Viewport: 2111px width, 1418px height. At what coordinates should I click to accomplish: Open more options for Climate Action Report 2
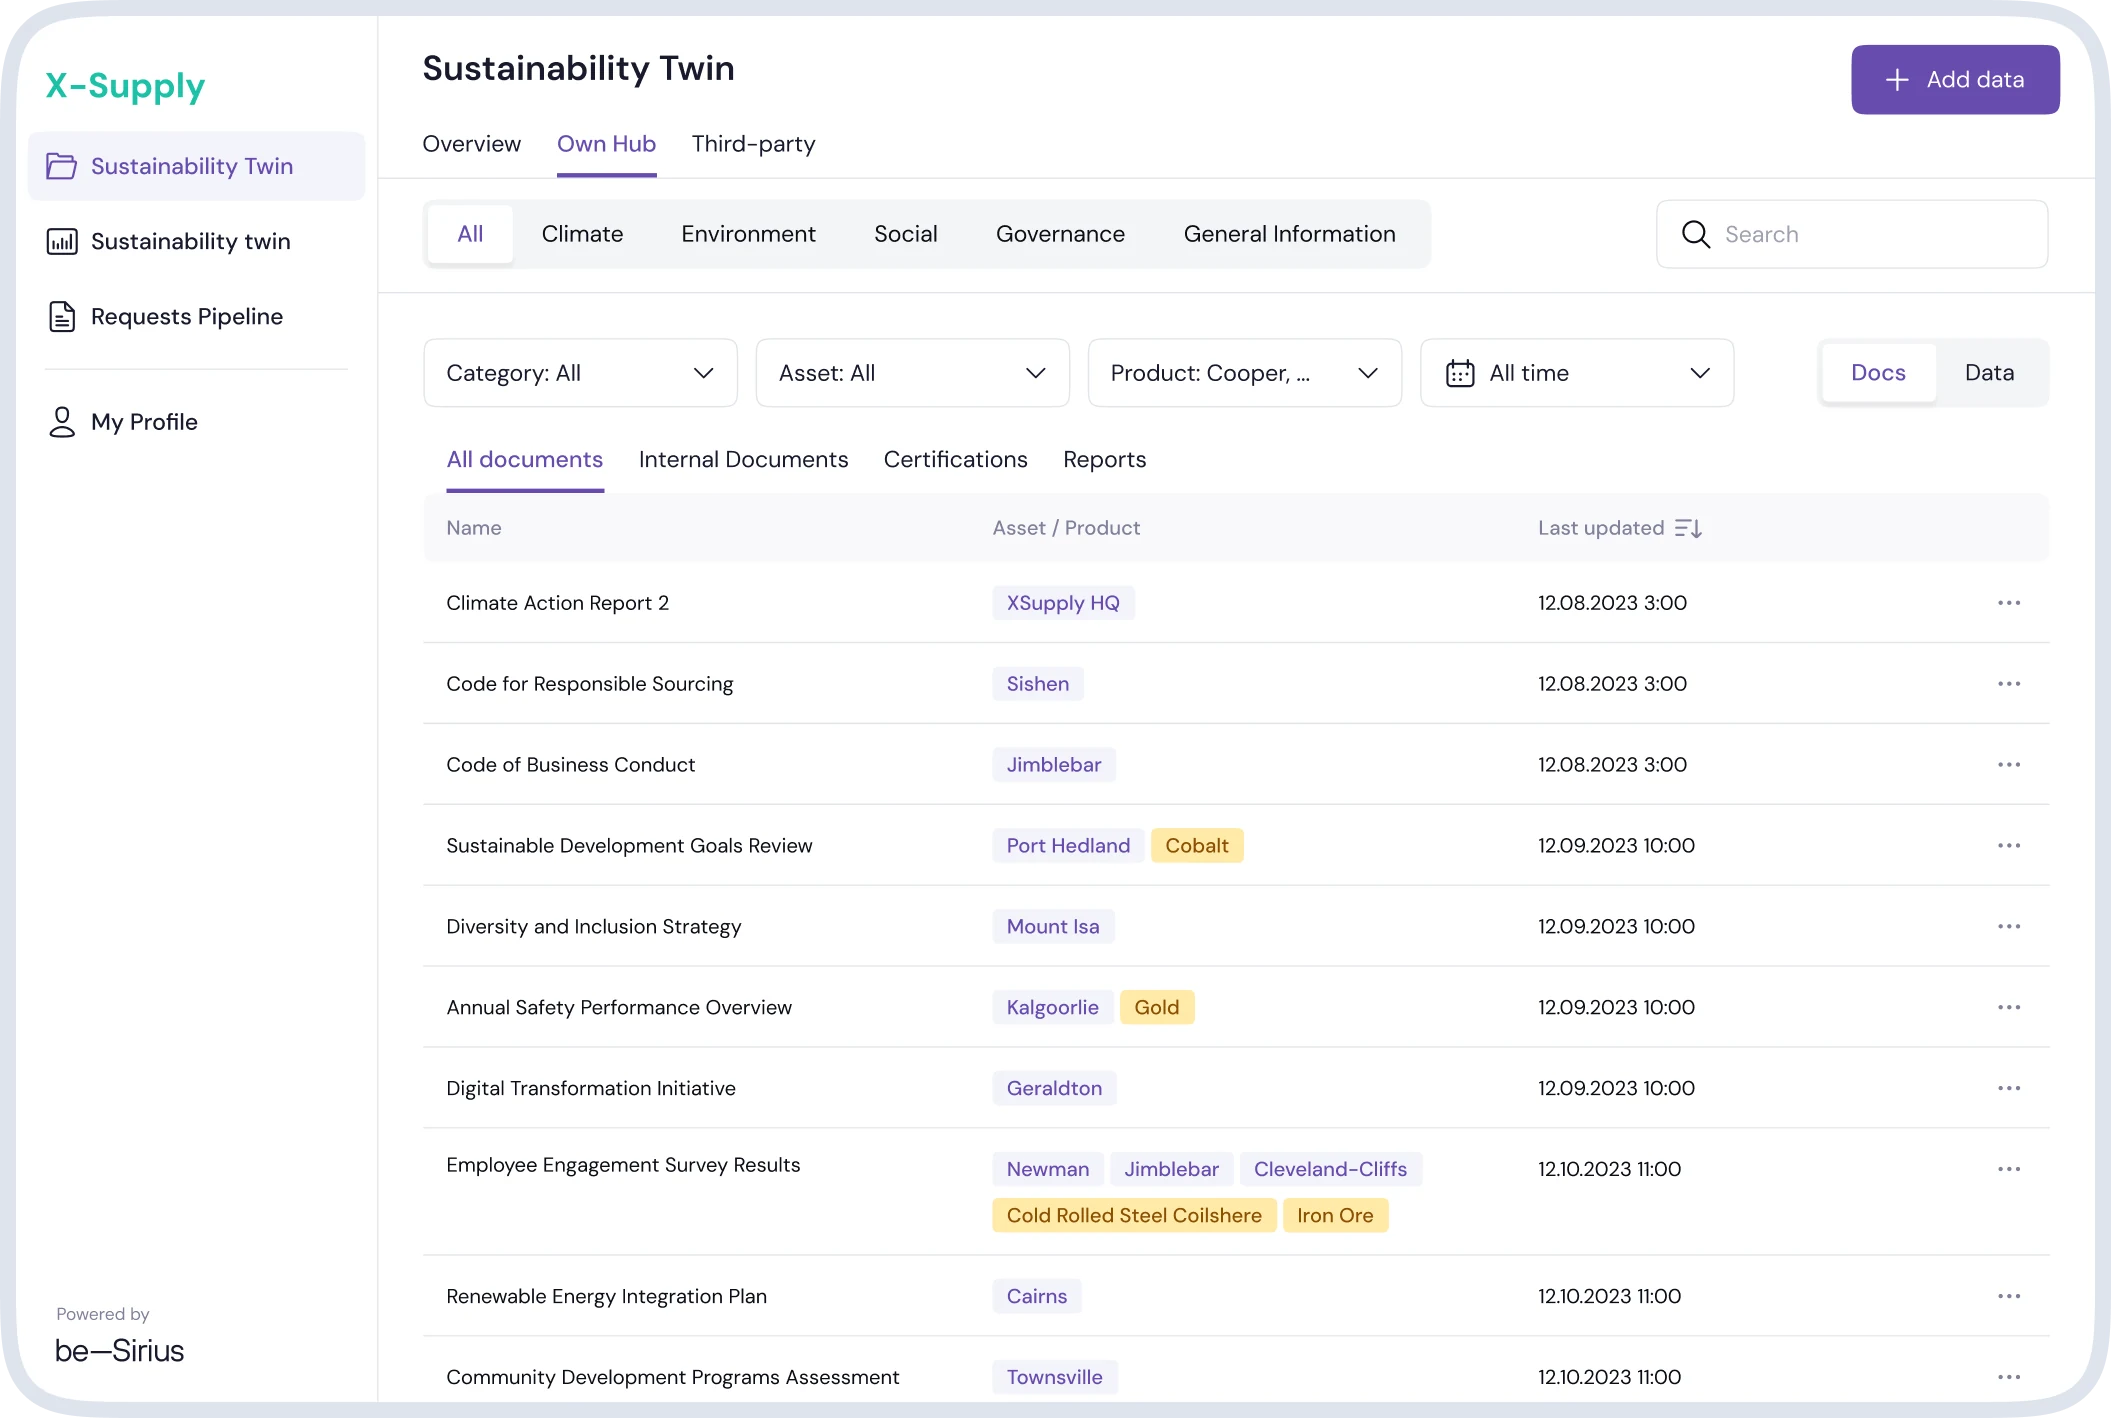tap(2009, 603)
